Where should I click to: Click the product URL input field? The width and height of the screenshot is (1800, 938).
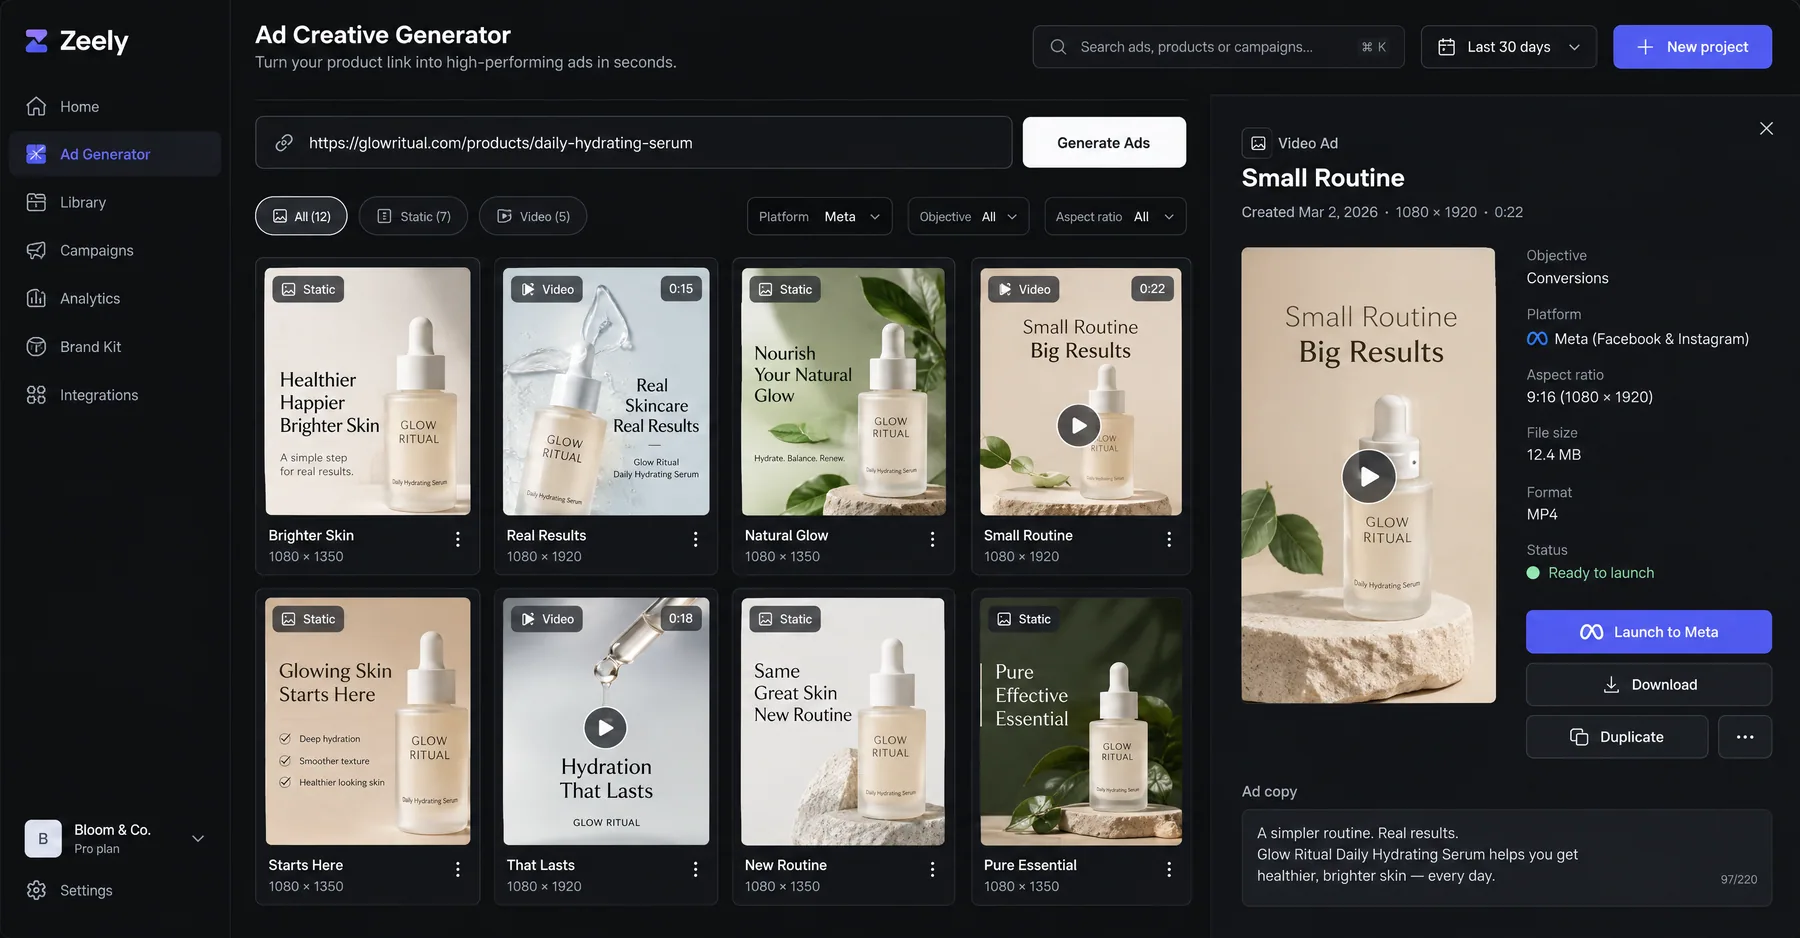(x=634, y=143)
